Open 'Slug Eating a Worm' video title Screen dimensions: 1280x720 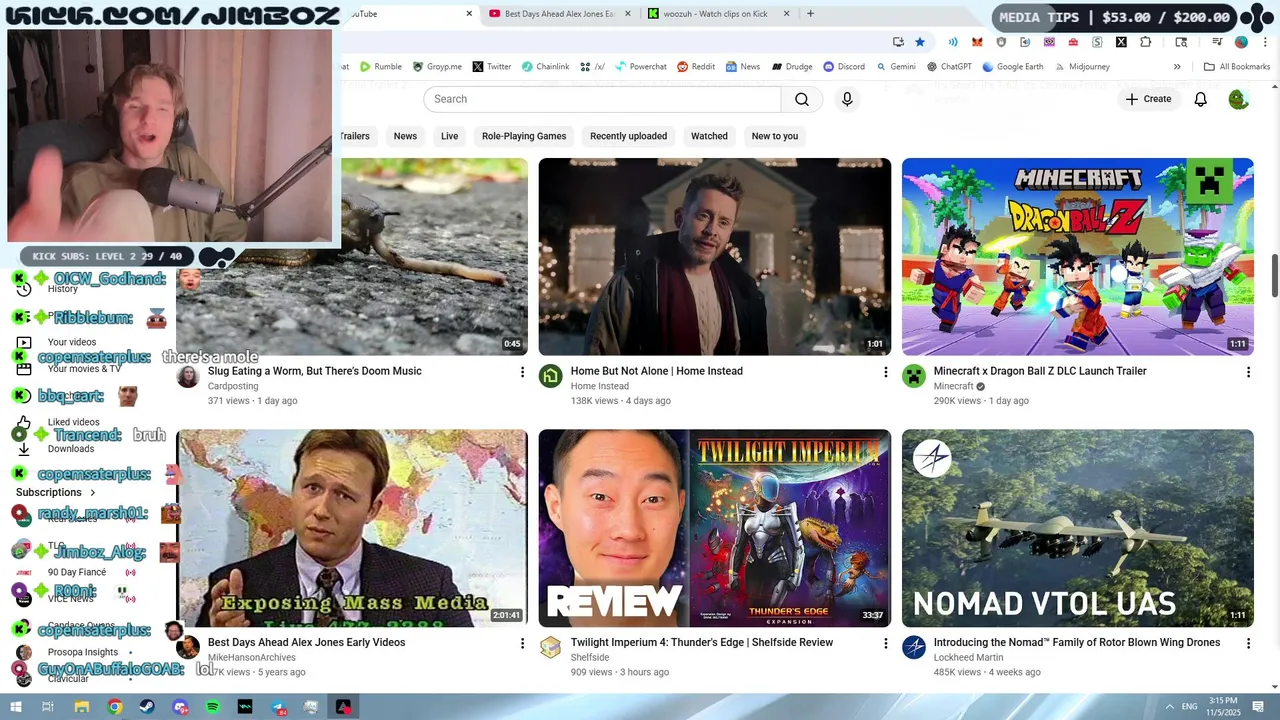click(x=315, y=371)
